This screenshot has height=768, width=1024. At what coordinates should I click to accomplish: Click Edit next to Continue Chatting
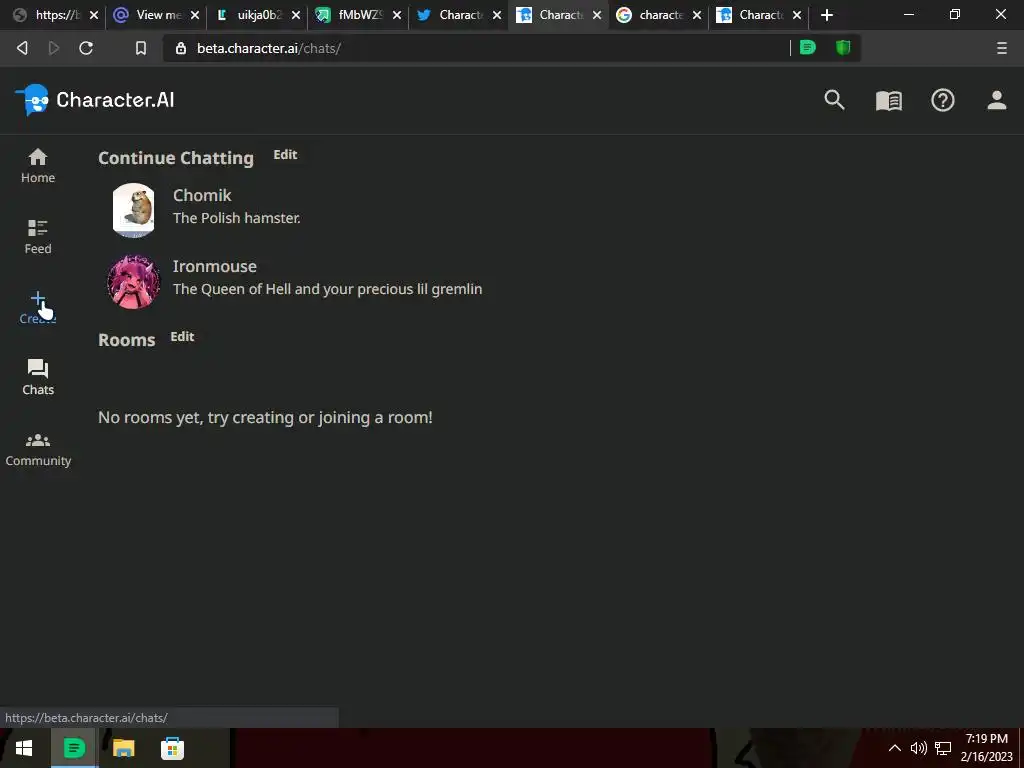click(285, 155)
